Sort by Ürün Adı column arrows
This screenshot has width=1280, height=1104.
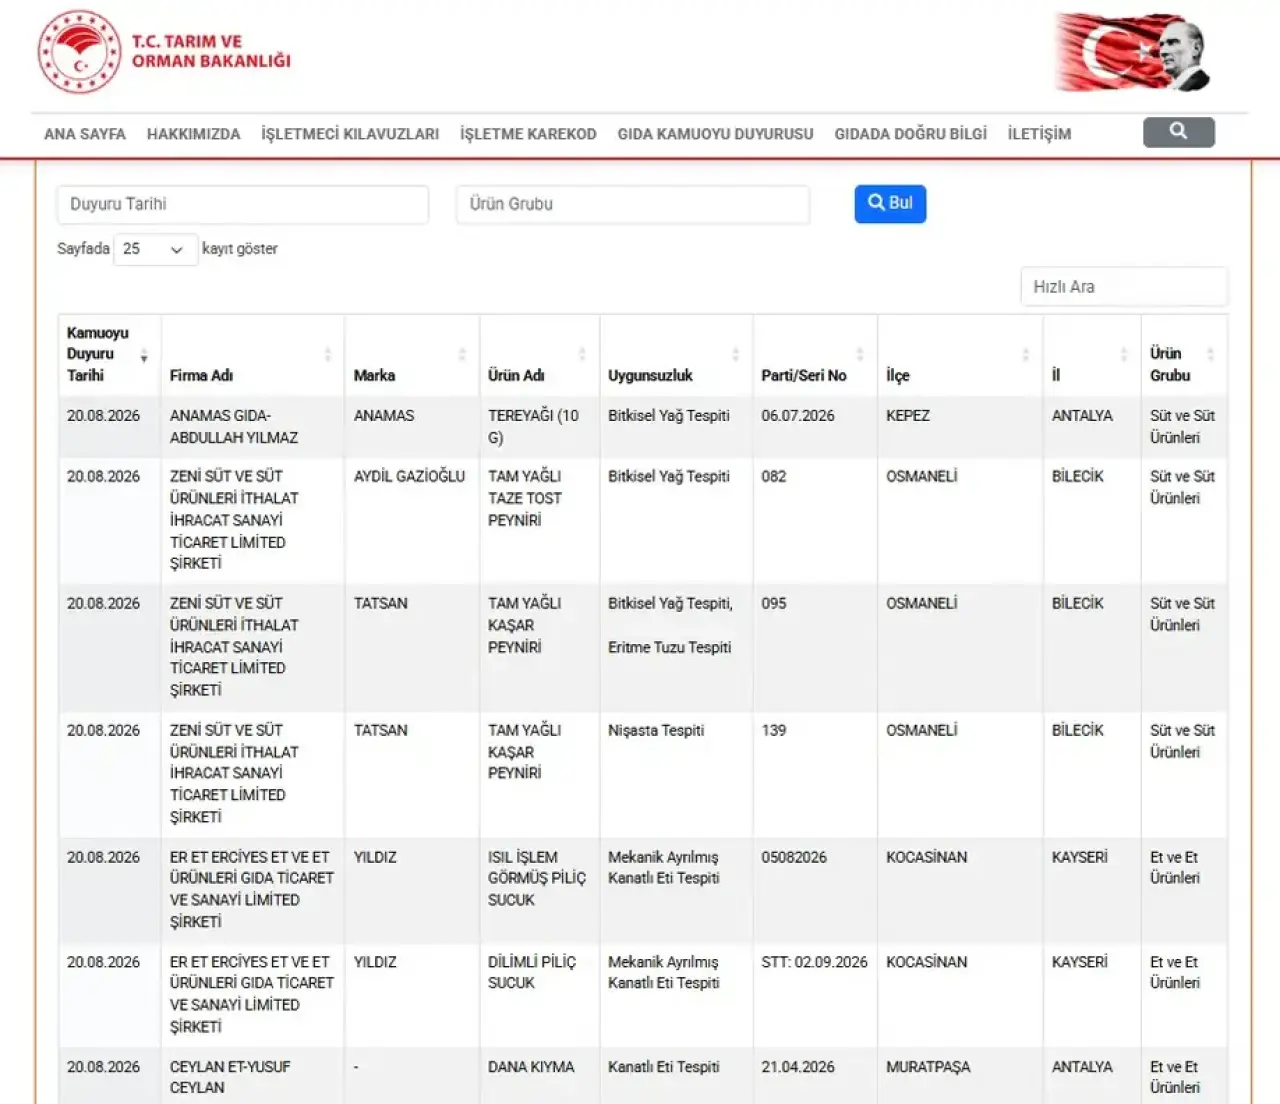pos(582,355)
